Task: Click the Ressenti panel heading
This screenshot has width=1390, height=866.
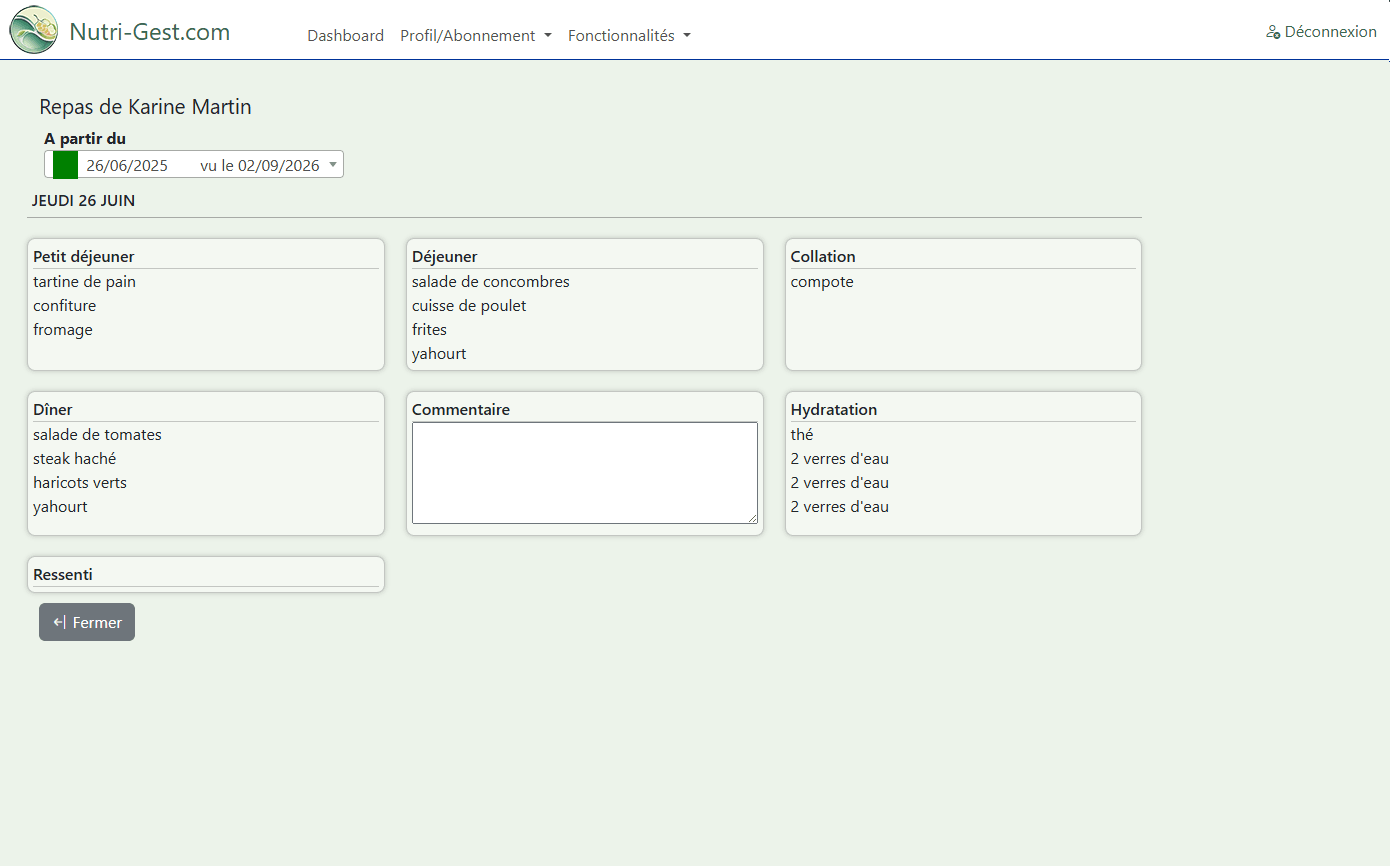Action: click(x=63, y=575)
